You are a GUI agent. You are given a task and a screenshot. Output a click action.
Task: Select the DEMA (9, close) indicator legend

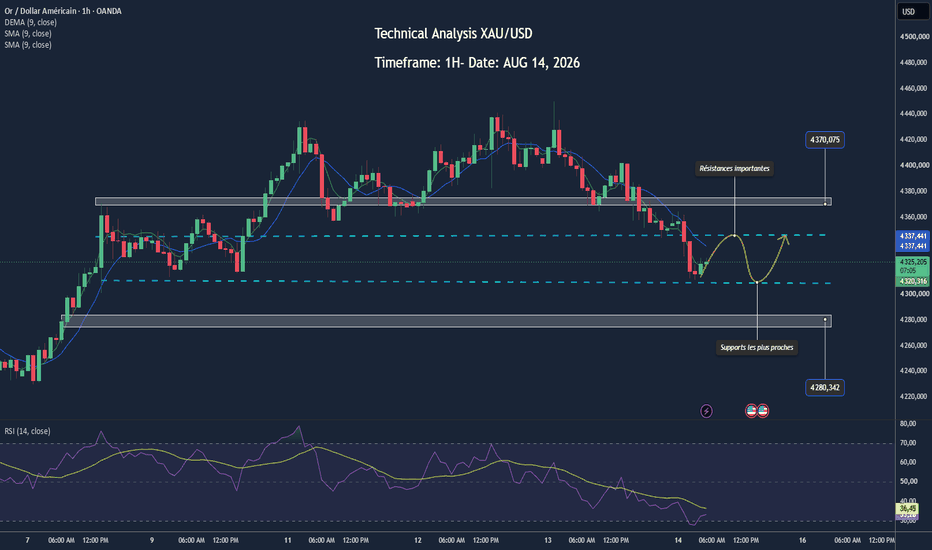30,22
